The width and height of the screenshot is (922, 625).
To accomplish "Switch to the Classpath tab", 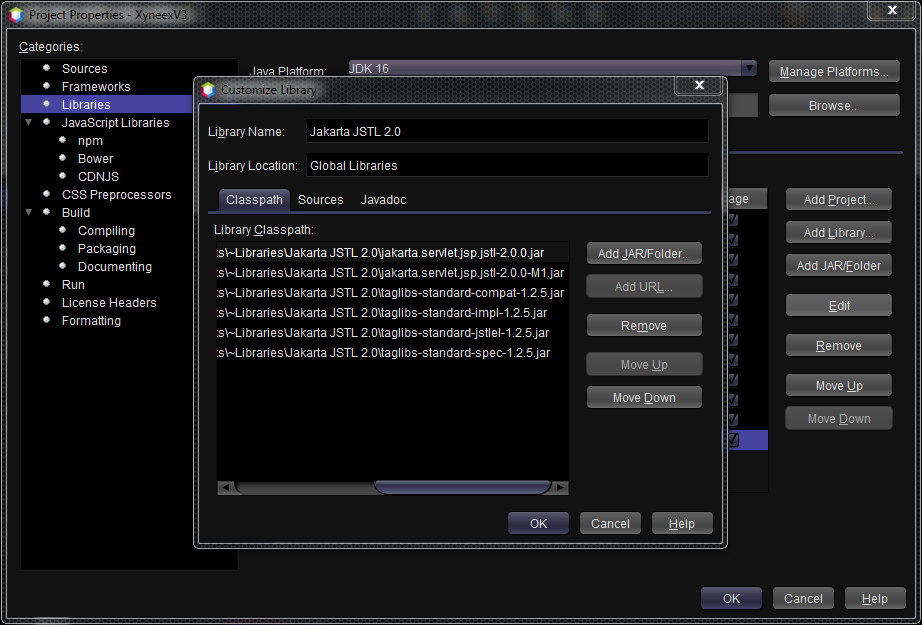I will tap(254, 200).
